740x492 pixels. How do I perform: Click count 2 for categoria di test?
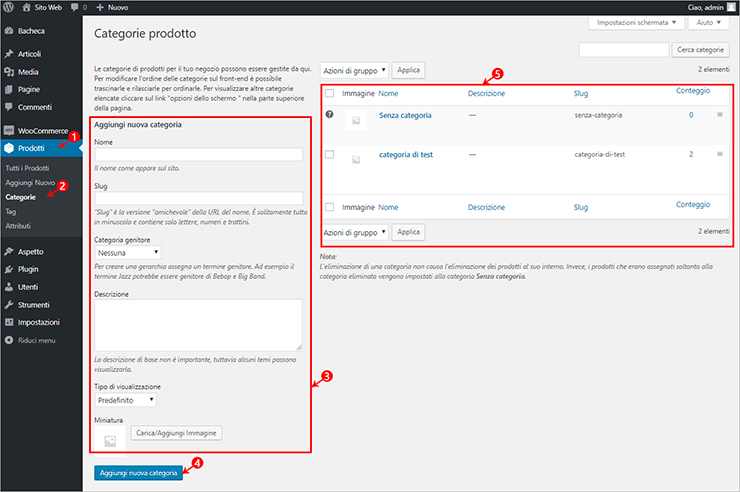point(691,154)
